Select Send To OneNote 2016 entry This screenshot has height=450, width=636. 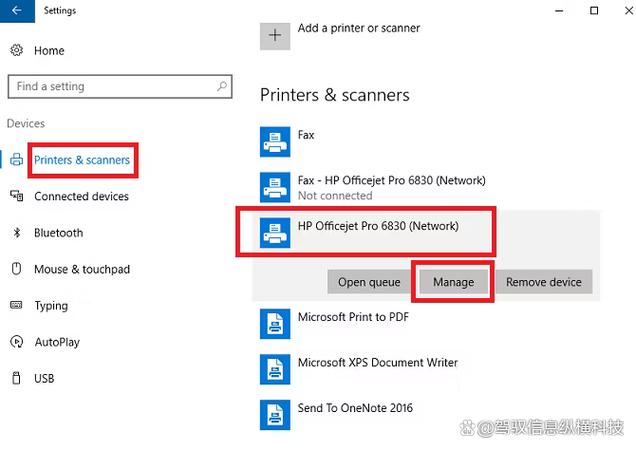tap(355, 408)
